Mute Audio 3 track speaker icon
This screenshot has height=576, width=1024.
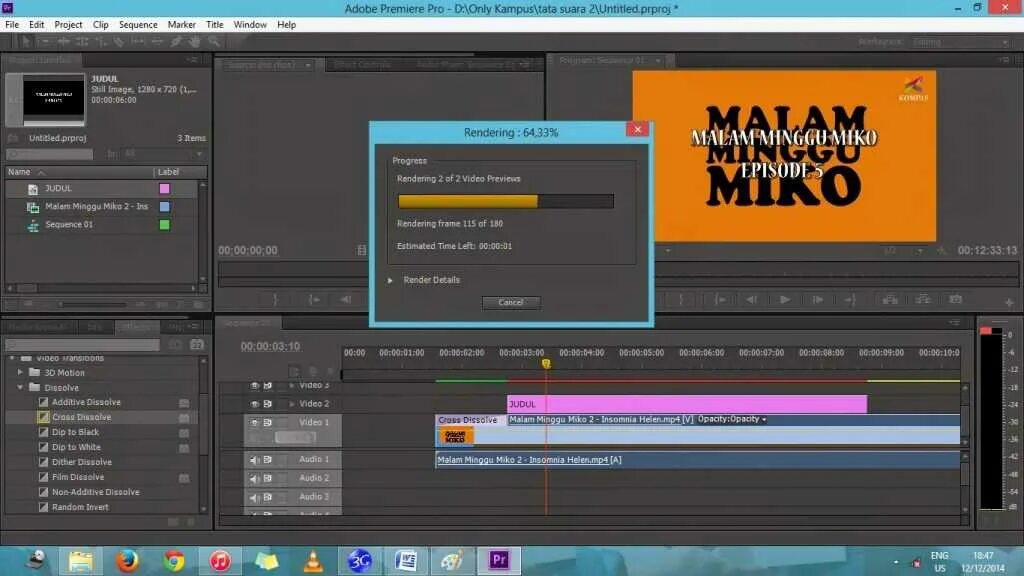point(255,498)
